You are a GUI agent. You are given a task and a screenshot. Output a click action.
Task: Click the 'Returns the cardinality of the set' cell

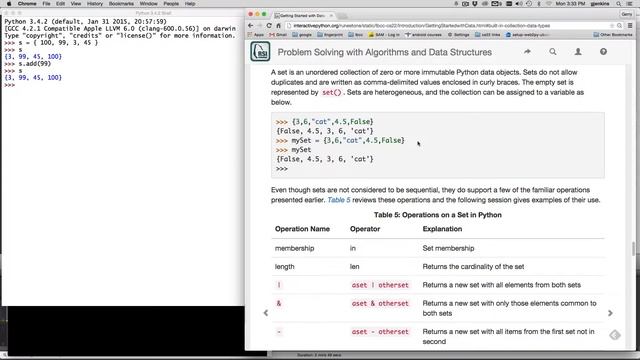point(473,267)
